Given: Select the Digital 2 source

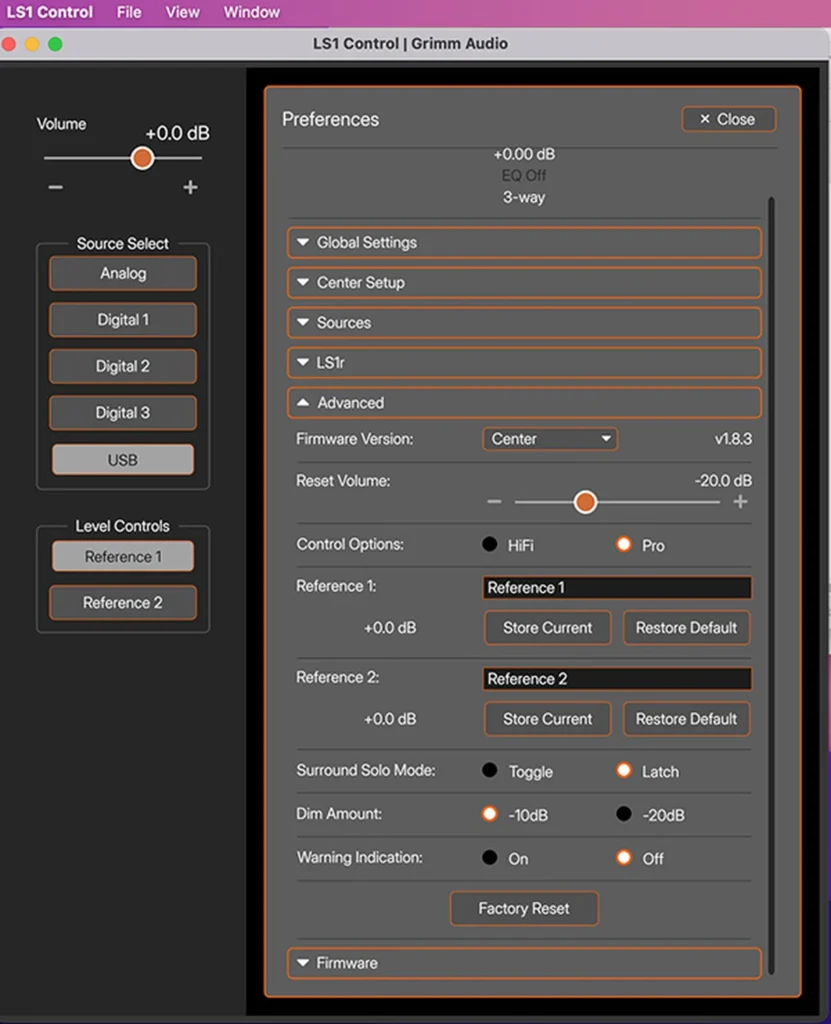Looking at the screenshot, I should pos(123,366).
